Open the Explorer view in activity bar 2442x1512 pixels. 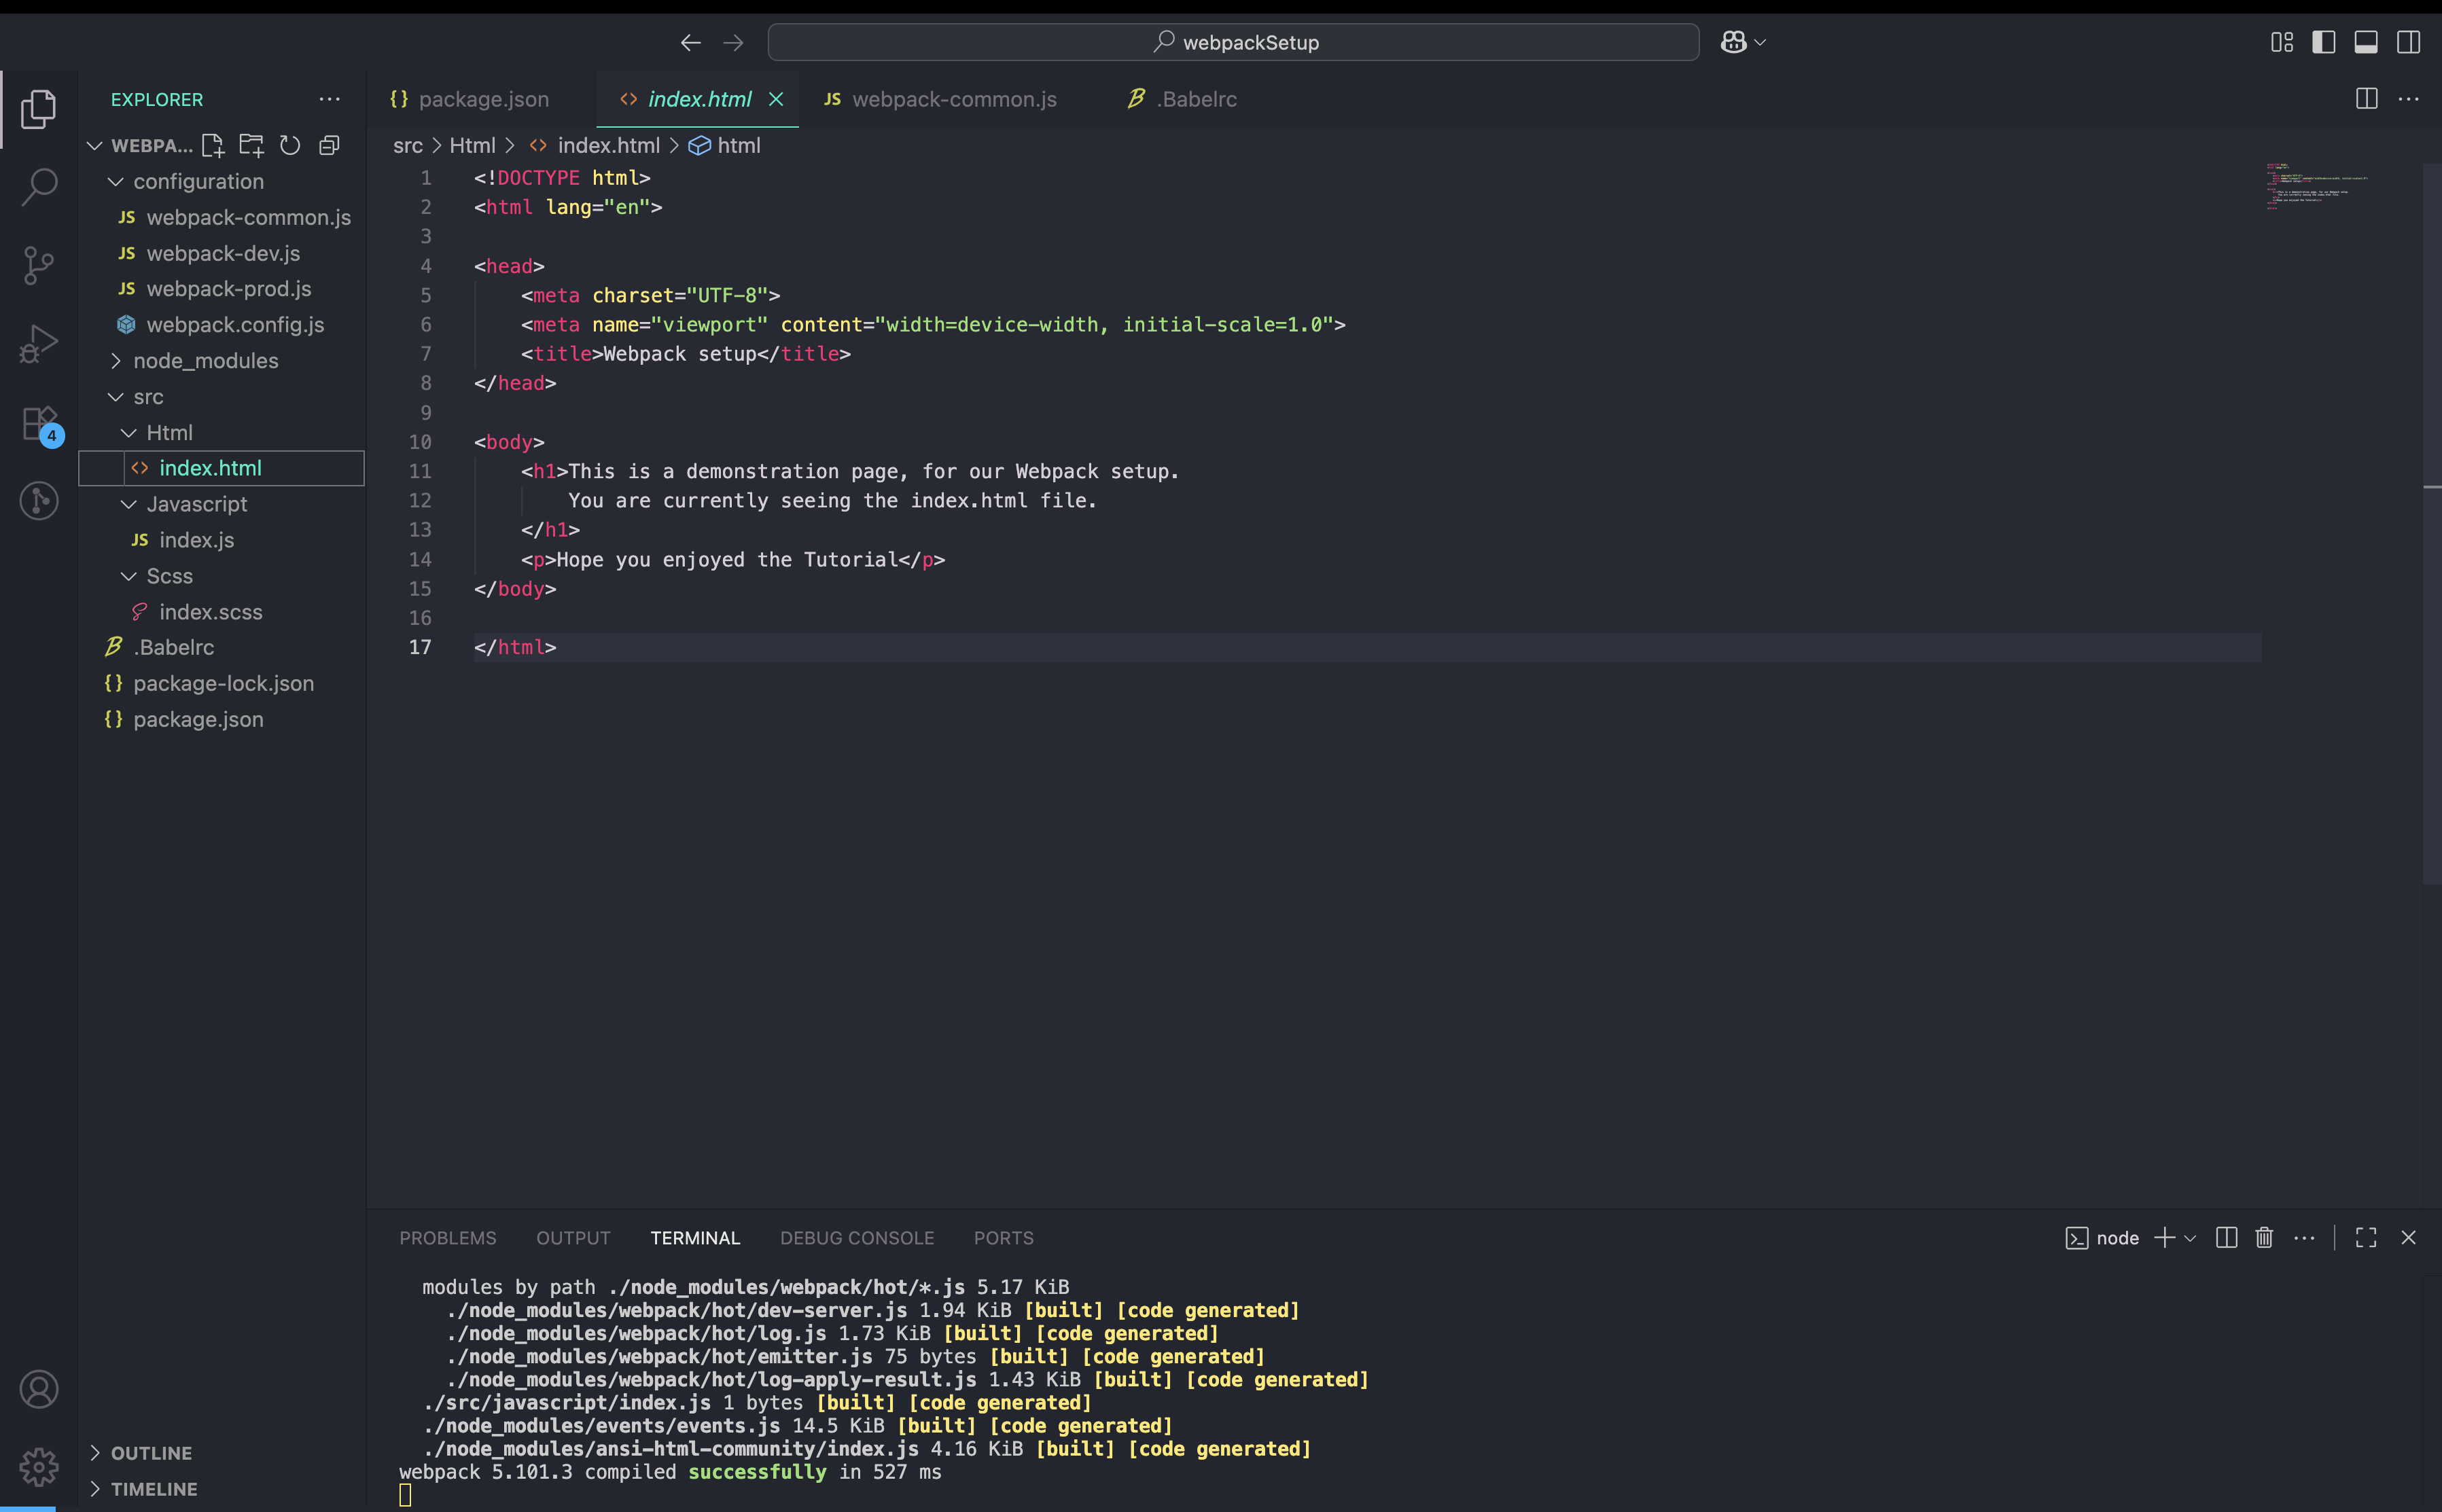[38, 108]
